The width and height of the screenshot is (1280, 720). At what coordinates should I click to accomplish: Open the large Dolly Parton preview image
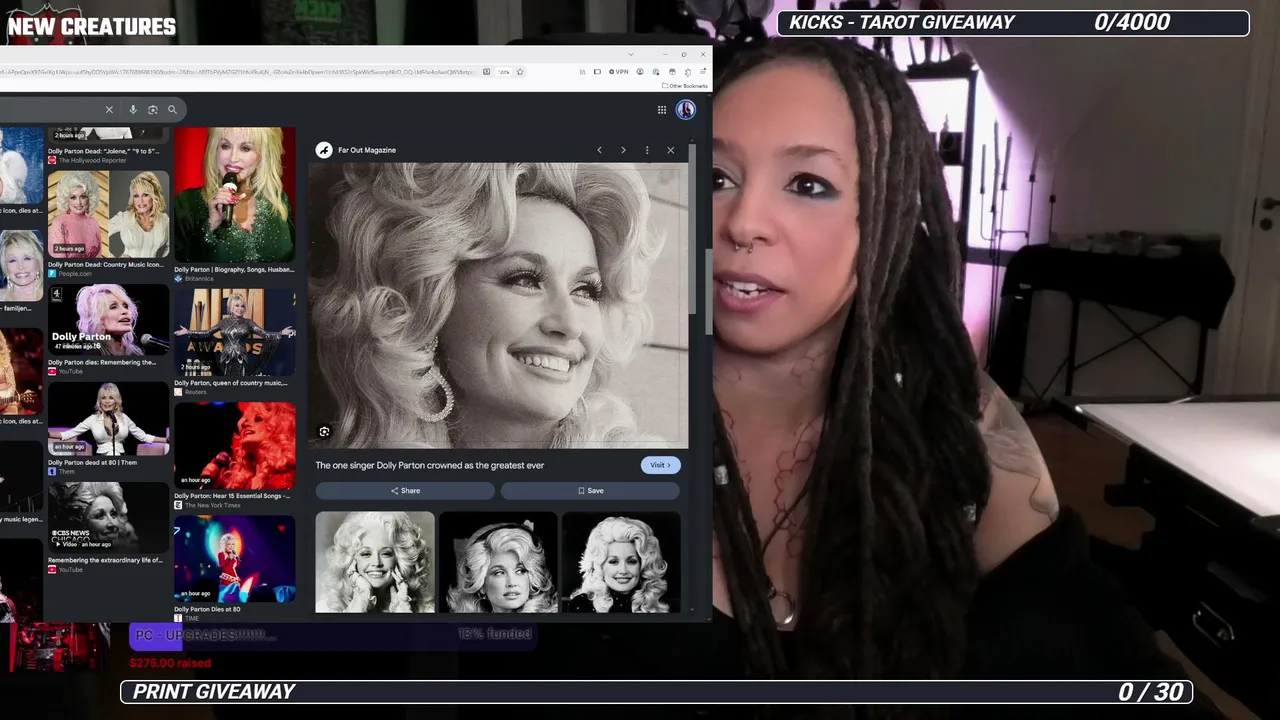point(498,306)
